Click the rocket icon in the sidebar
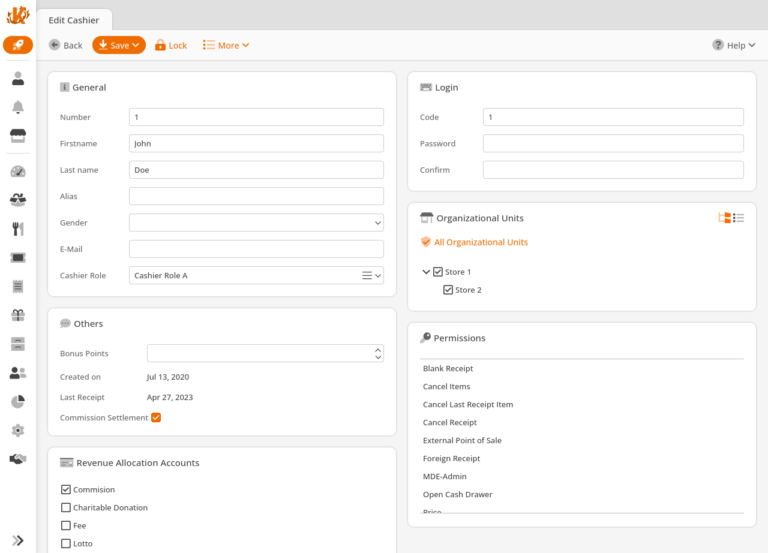The image size is (768, 553). (x=18, y=45)
